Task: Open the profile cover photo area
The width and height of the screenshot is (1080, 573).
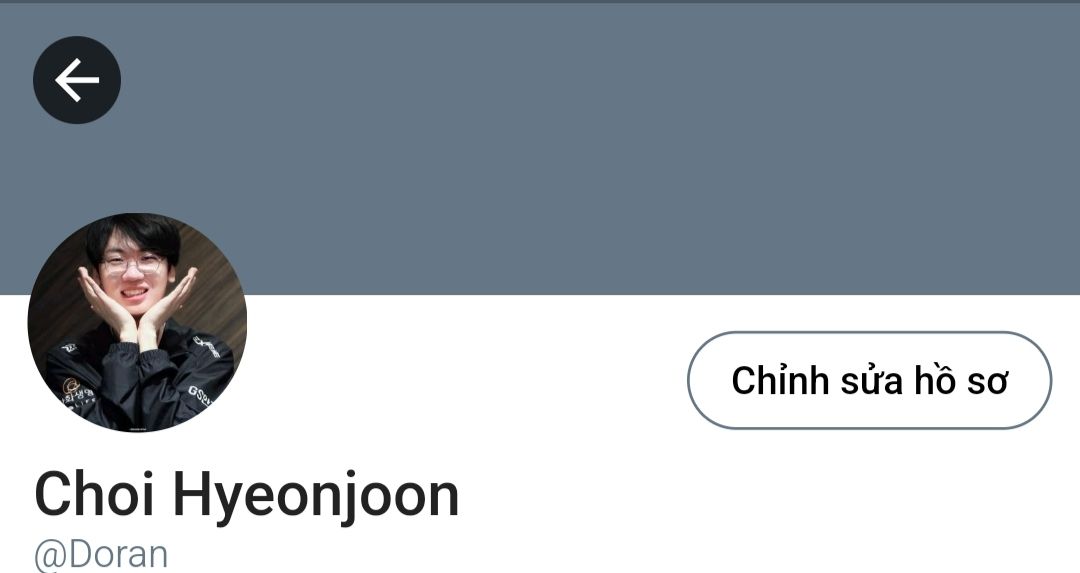Action: pyautogui.click(x=540, y=149)
